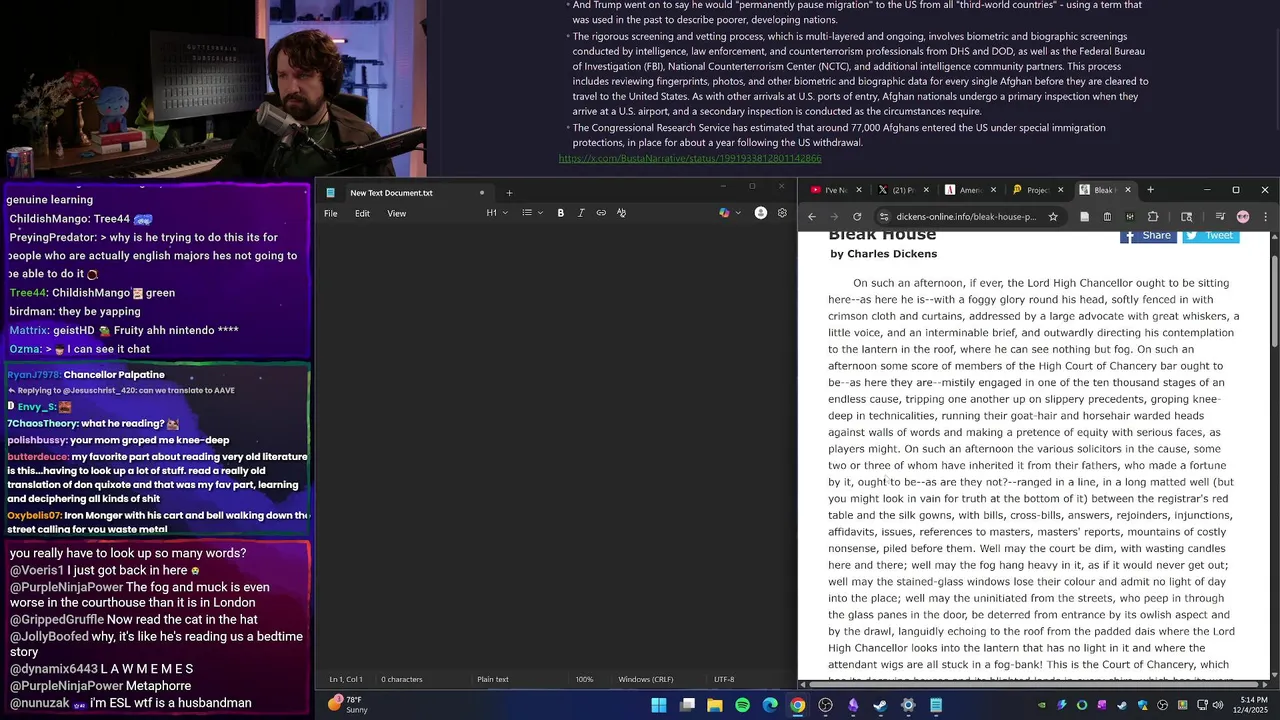This screenshot has height=720, width=1280.
Task: Click the Ln 1, Col 1 position indicator
Action: [x=346, y=680]
